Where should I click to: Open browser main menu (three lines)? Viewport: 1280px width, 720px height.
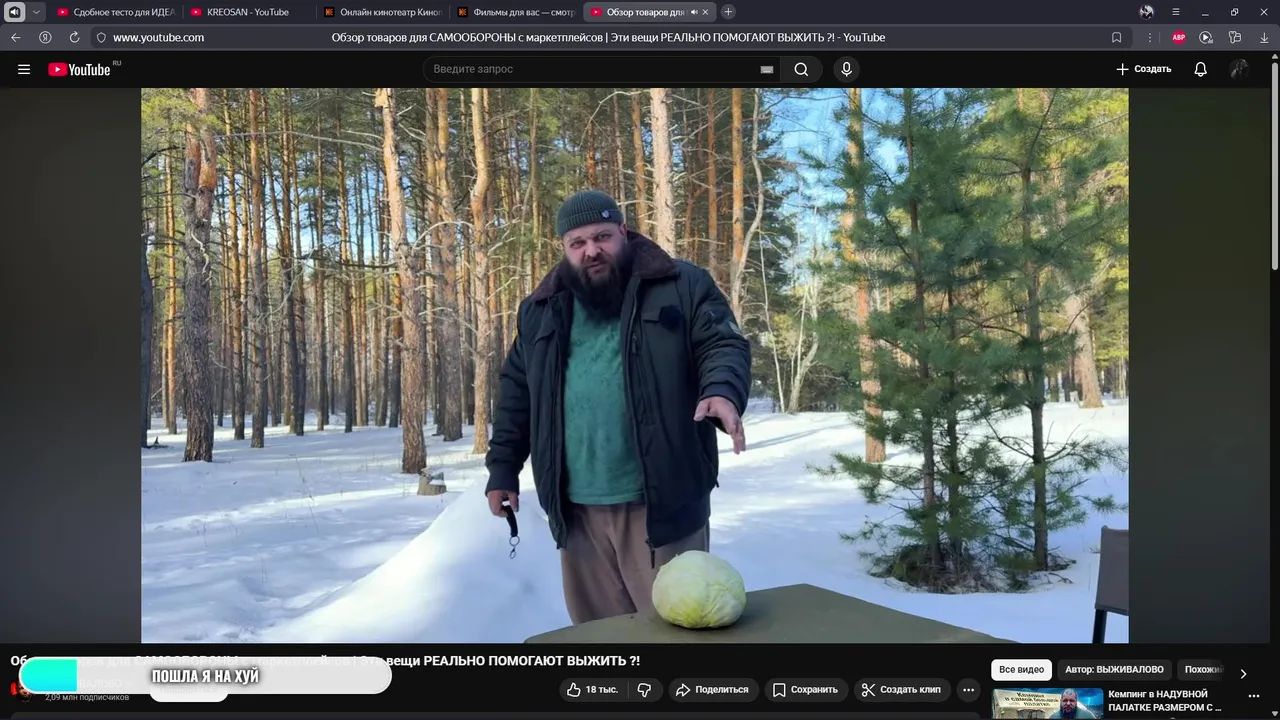(1176, 12)
